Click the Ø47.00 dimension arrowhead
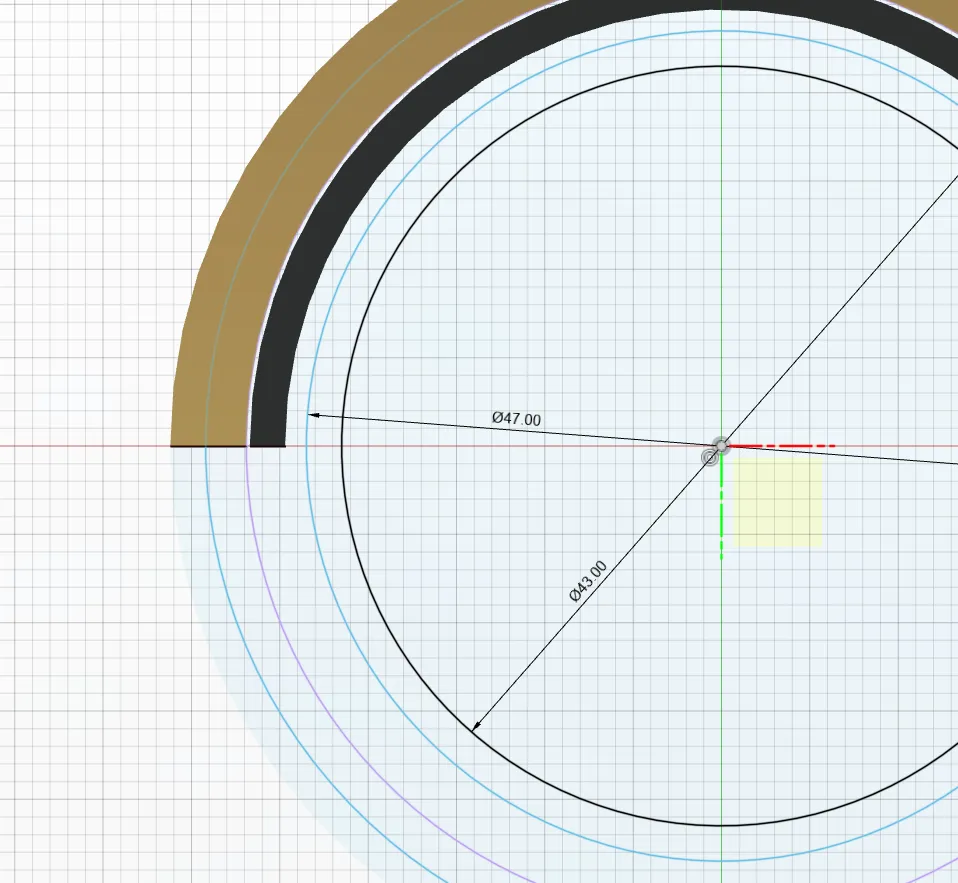This screenshot has height=883, width=958. (312, 414)
